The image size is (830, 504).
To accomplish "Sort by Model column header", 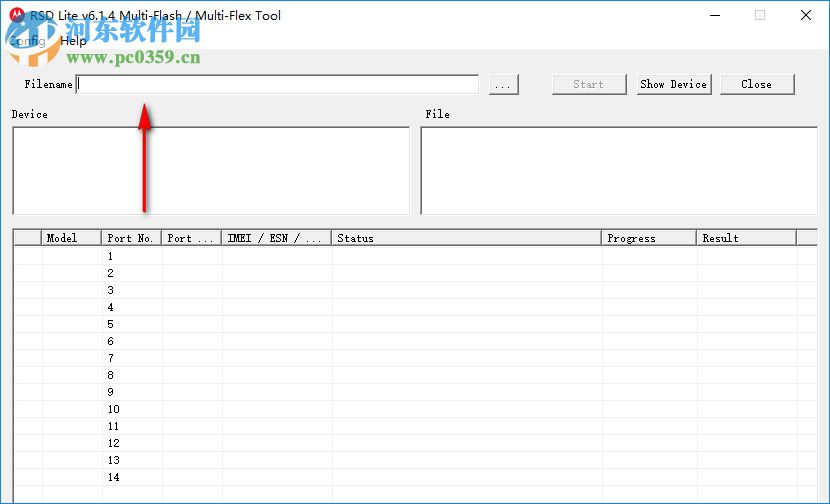I will pos(71,238).
